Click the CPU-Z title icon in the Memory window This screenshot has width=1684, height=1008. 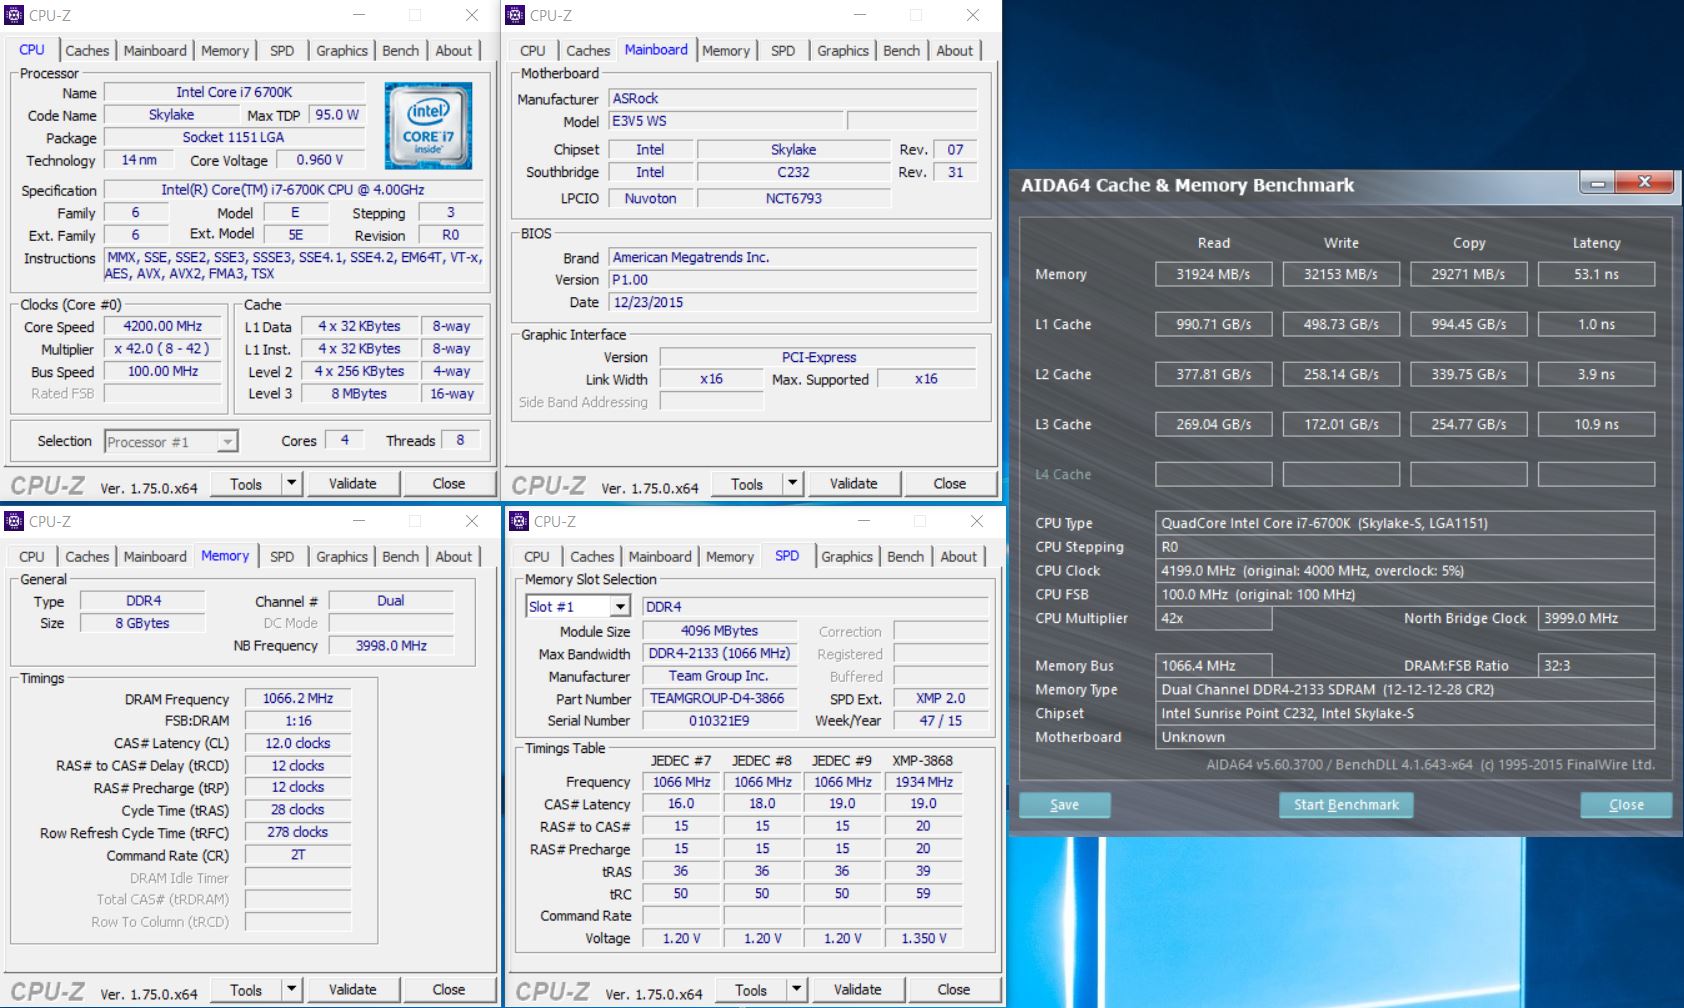pyautogui.click(x=14, y=521)
